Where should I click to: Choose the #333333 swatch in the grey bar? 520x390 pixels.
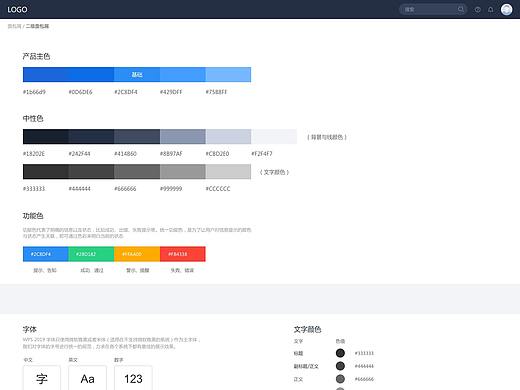(x=46, y=172)
